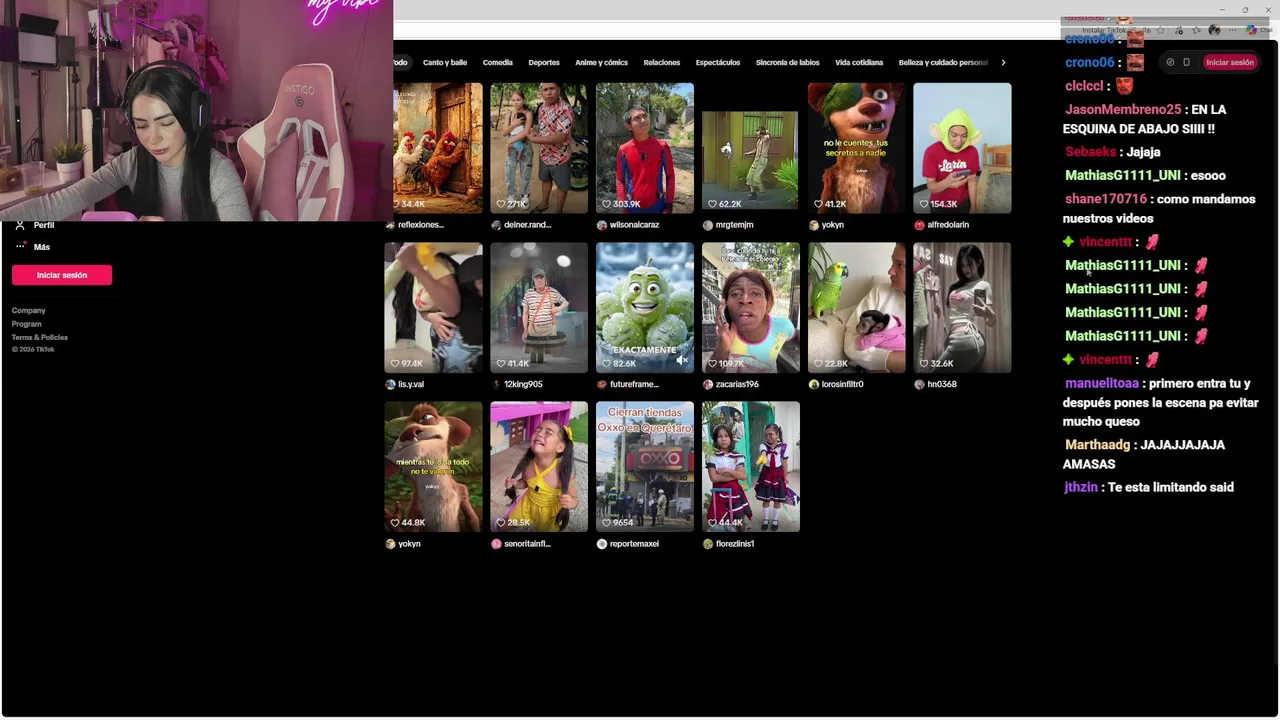Select the Anime y cómics category tab
Screen dimensions: 1280x720
coord(601,62)
